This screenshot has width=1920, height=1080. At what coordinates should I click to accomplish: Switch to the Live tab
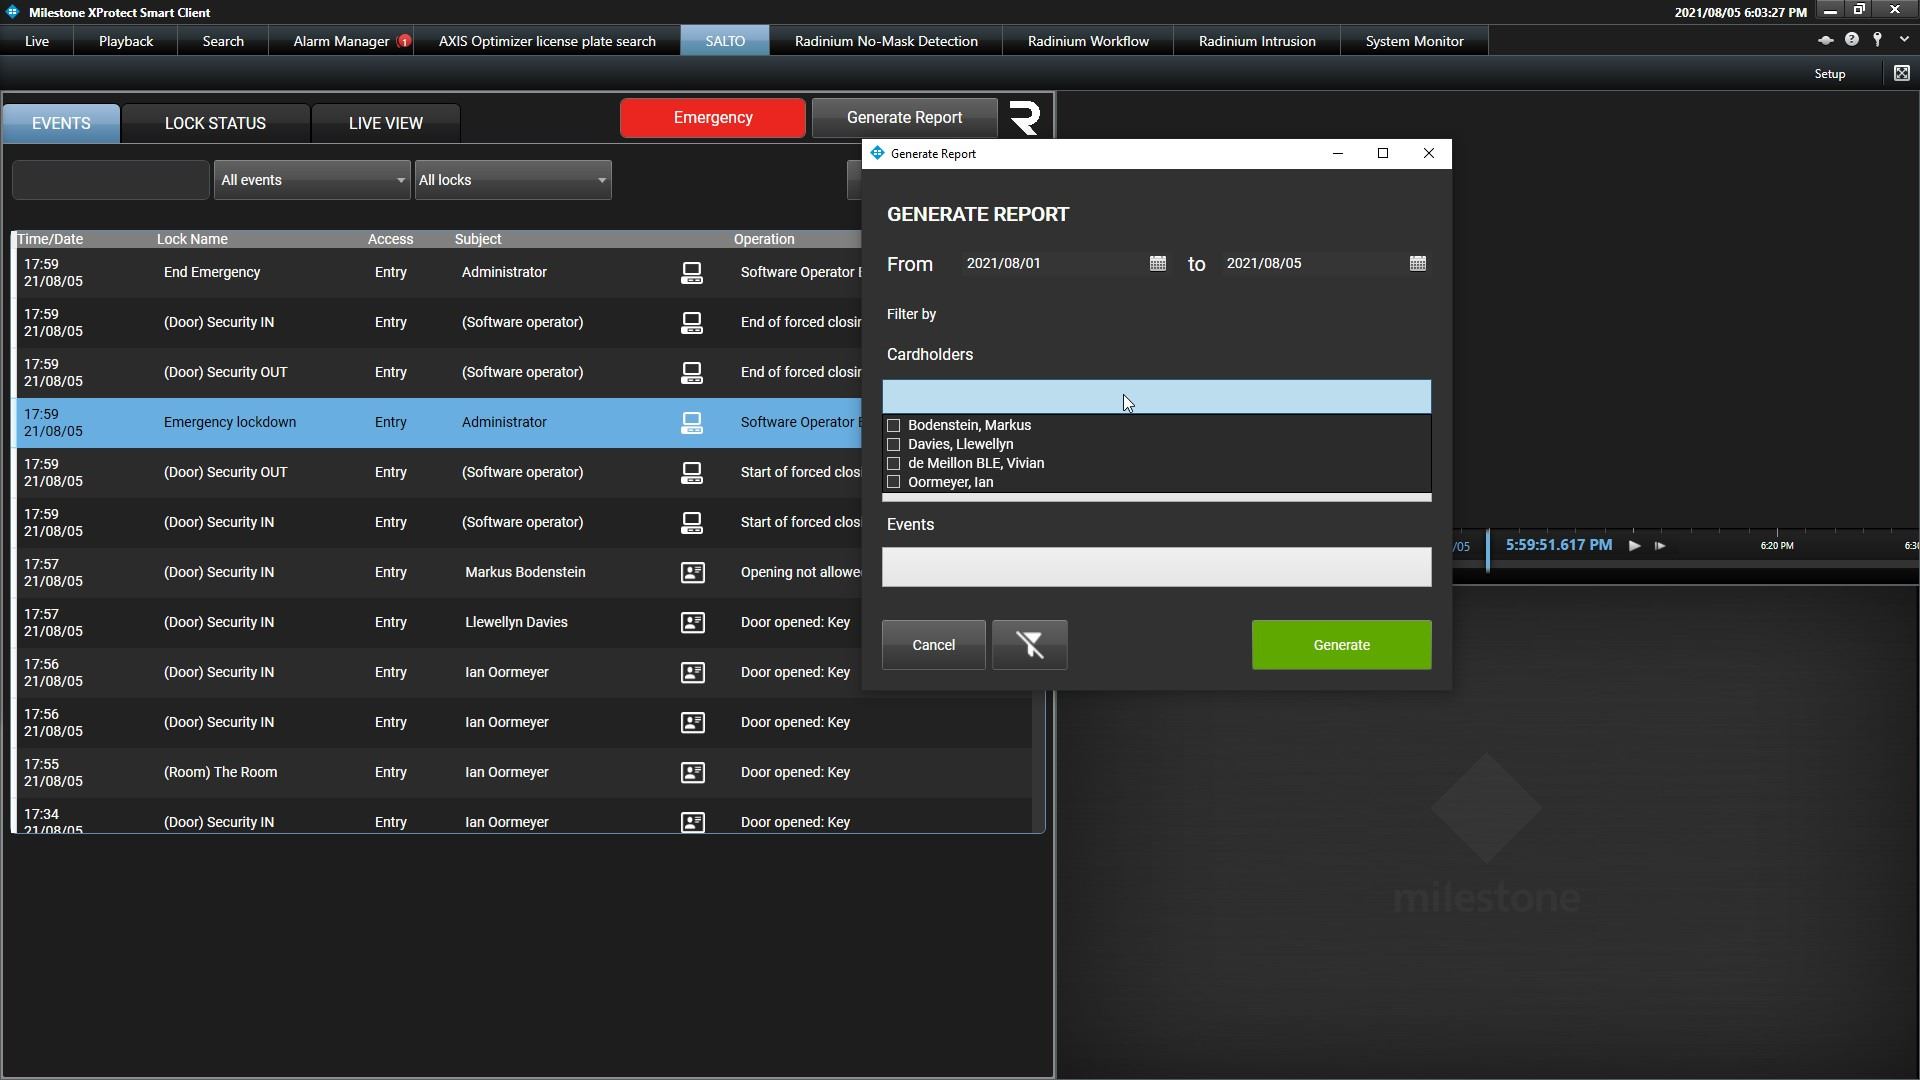click(x=37, y=41)
